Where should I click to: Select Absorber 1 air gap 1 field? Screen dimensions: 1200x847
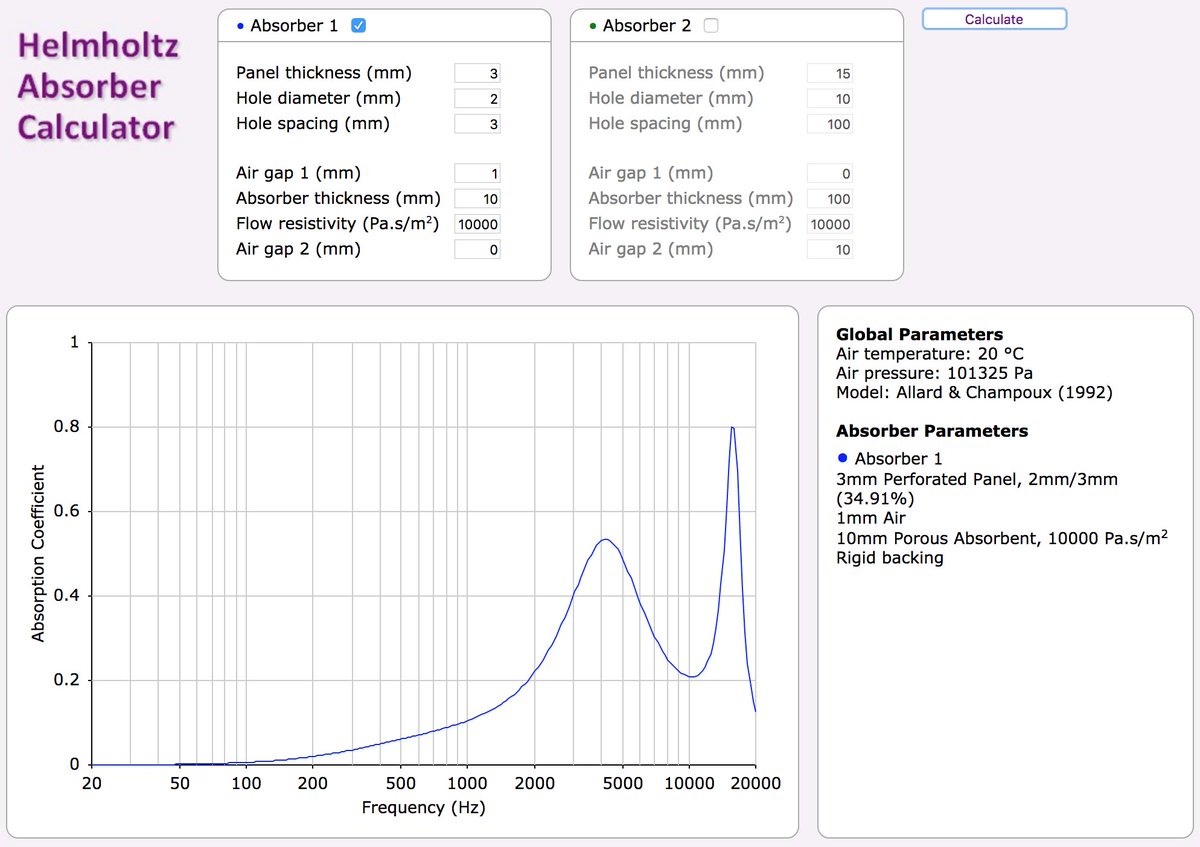coord(477,174)
